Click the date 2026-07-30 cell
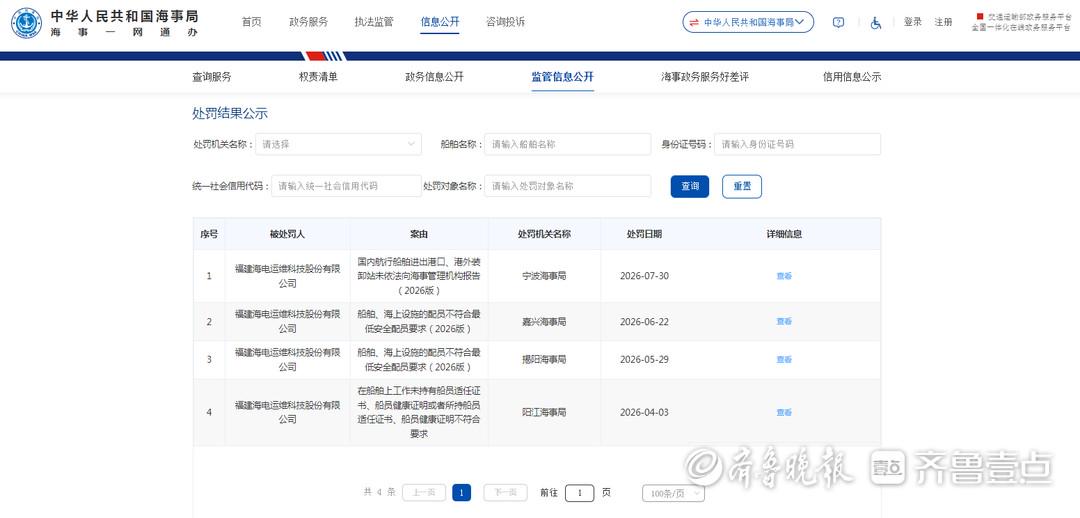 pyautogui.click(x=644, y=276)
